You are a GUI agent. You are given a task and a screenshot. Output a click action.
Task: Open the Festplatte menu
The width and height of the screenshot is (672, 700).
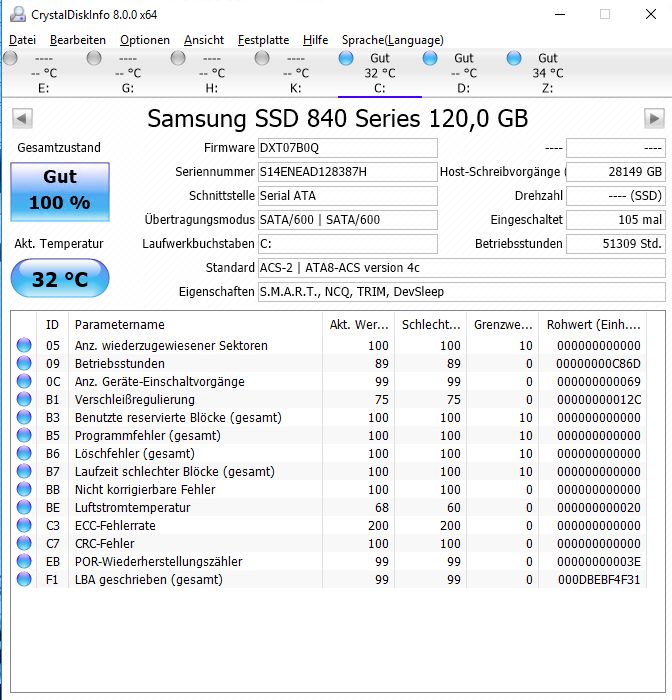point(263,40)
